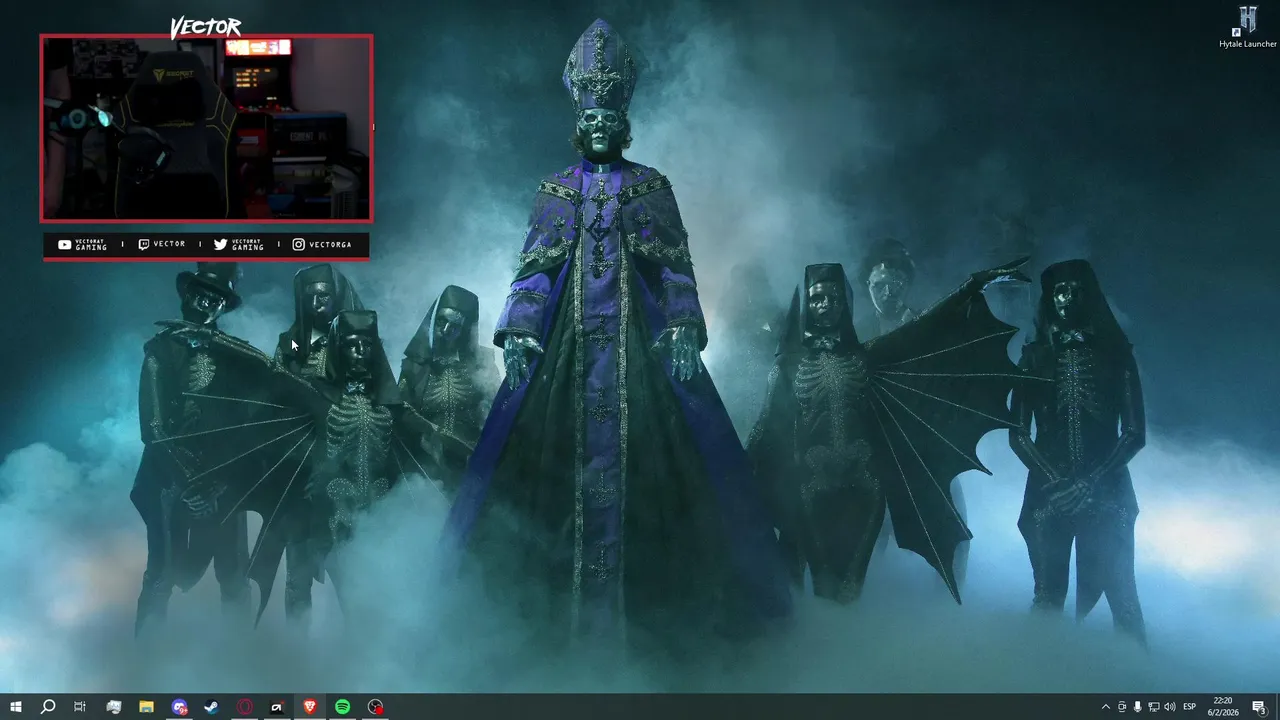
Task: Launch Steam from the taskbar
Action: pyautogui.click(x=212, y=707)
